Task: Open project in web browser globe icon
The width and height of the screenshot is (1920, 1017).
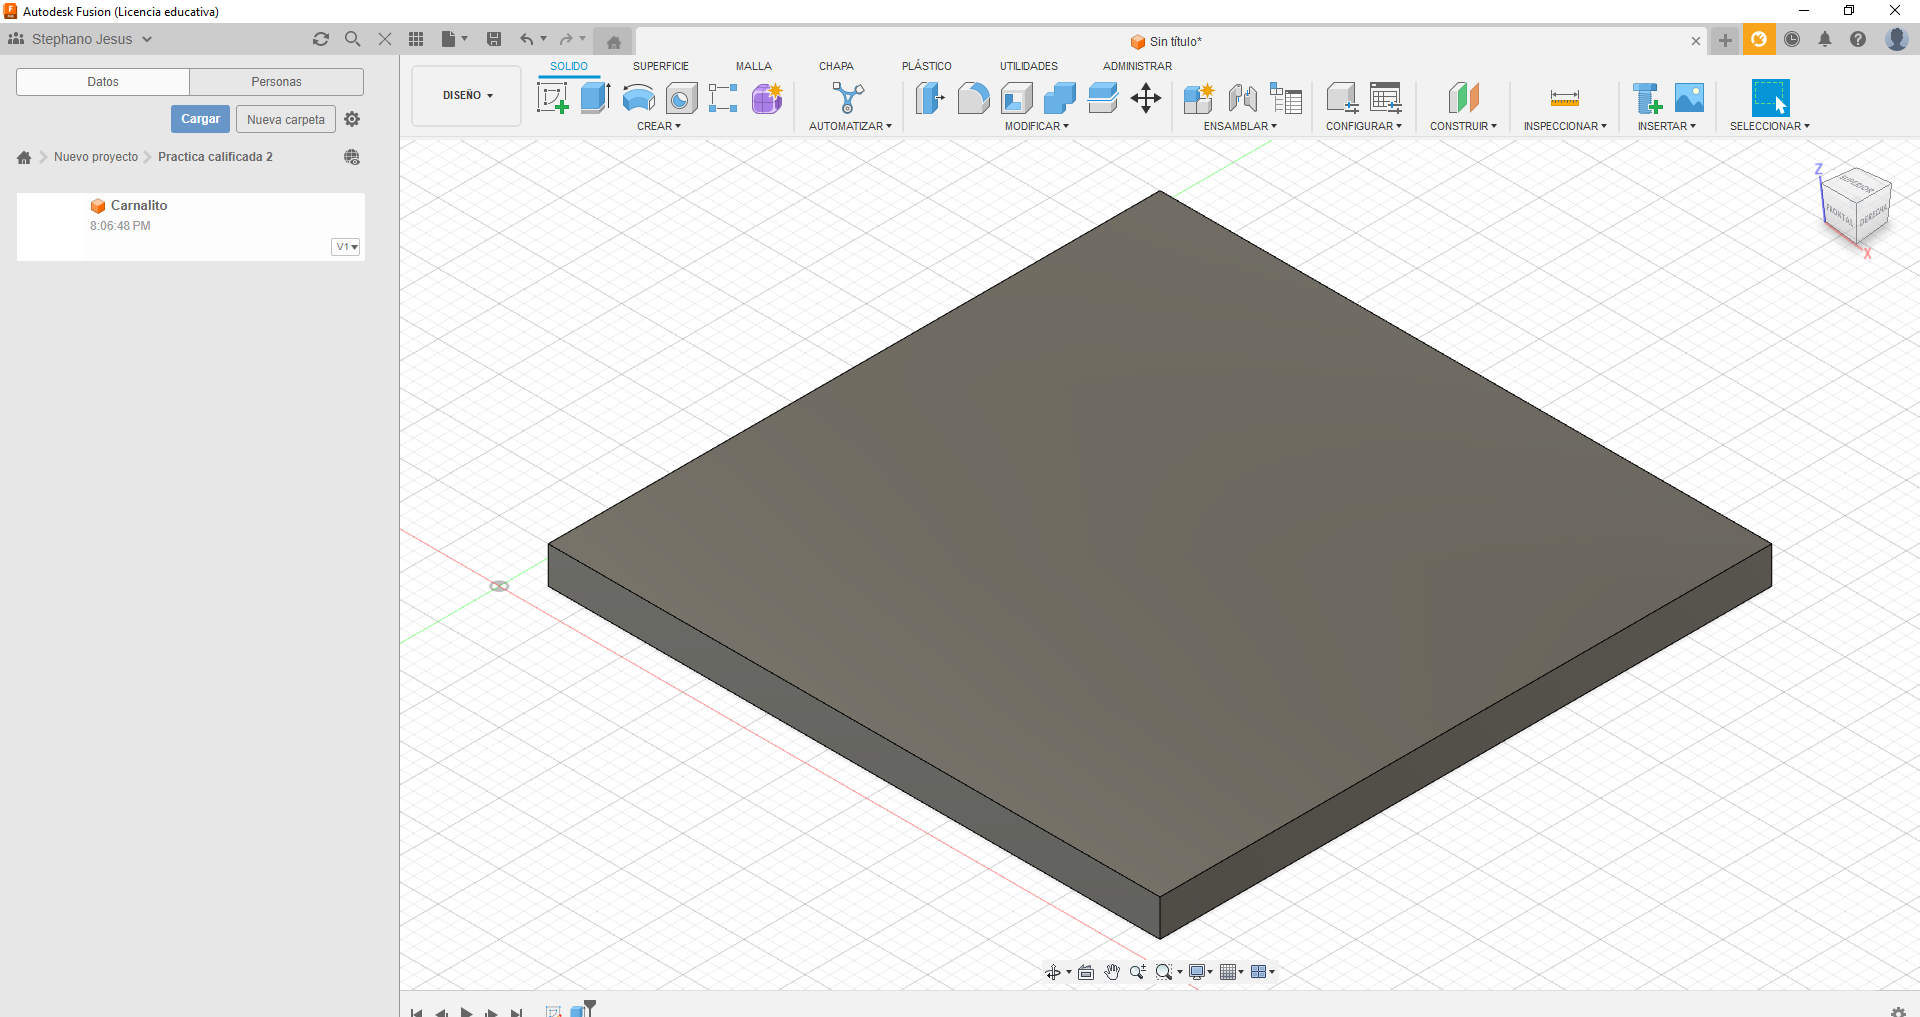Action: (x=352, y=157)
